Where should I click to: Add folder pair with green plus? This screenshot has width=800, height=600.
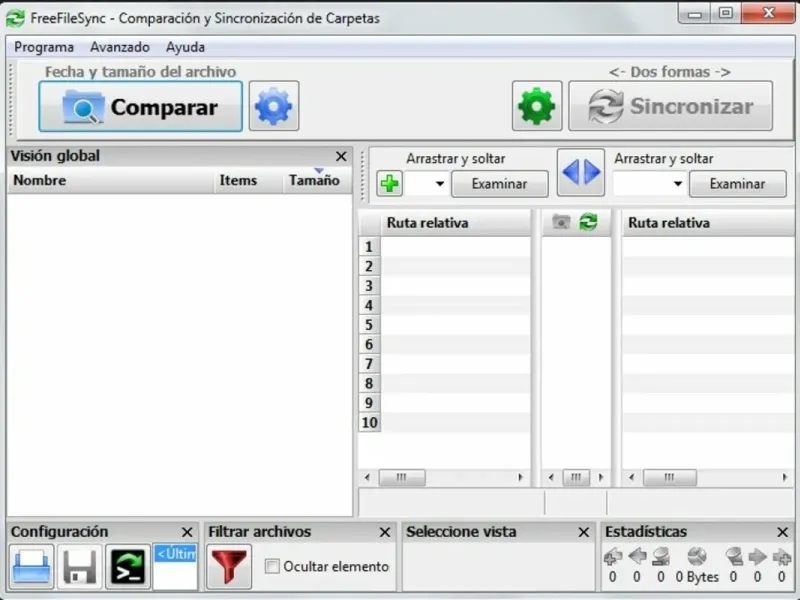pyautogui.click(x=390, y=184)
